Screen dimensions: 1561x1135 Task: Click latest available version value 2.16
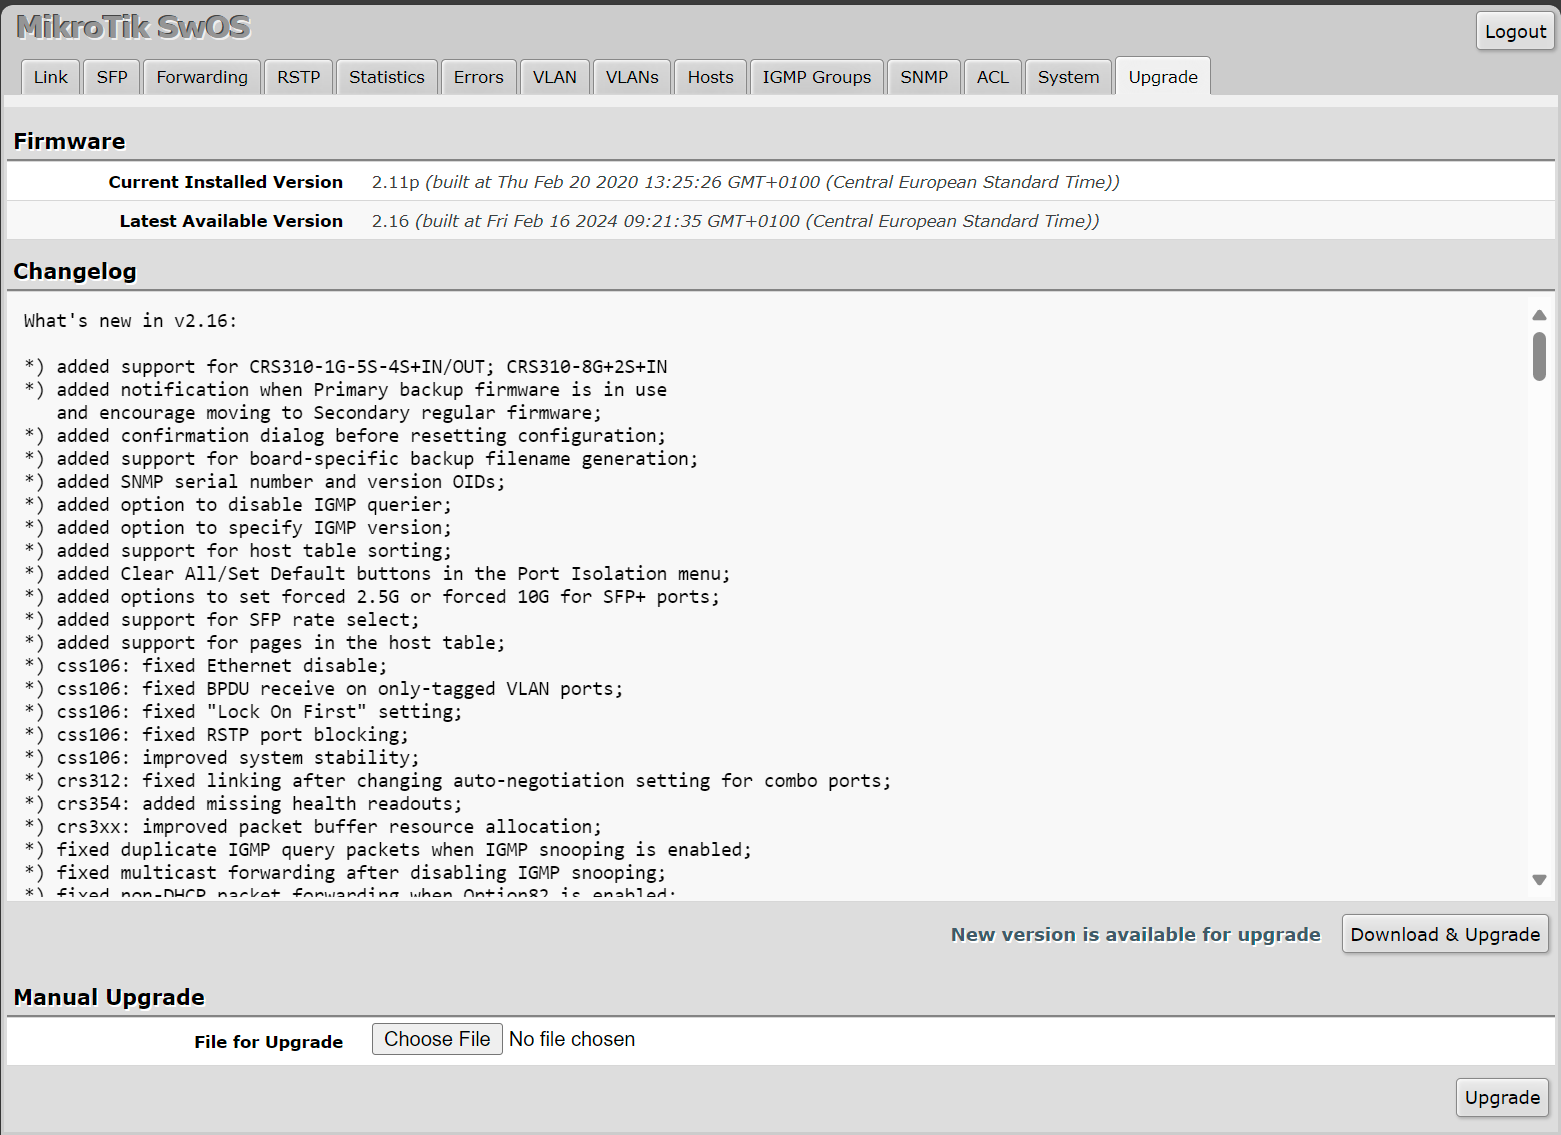(x=390, y=221)
